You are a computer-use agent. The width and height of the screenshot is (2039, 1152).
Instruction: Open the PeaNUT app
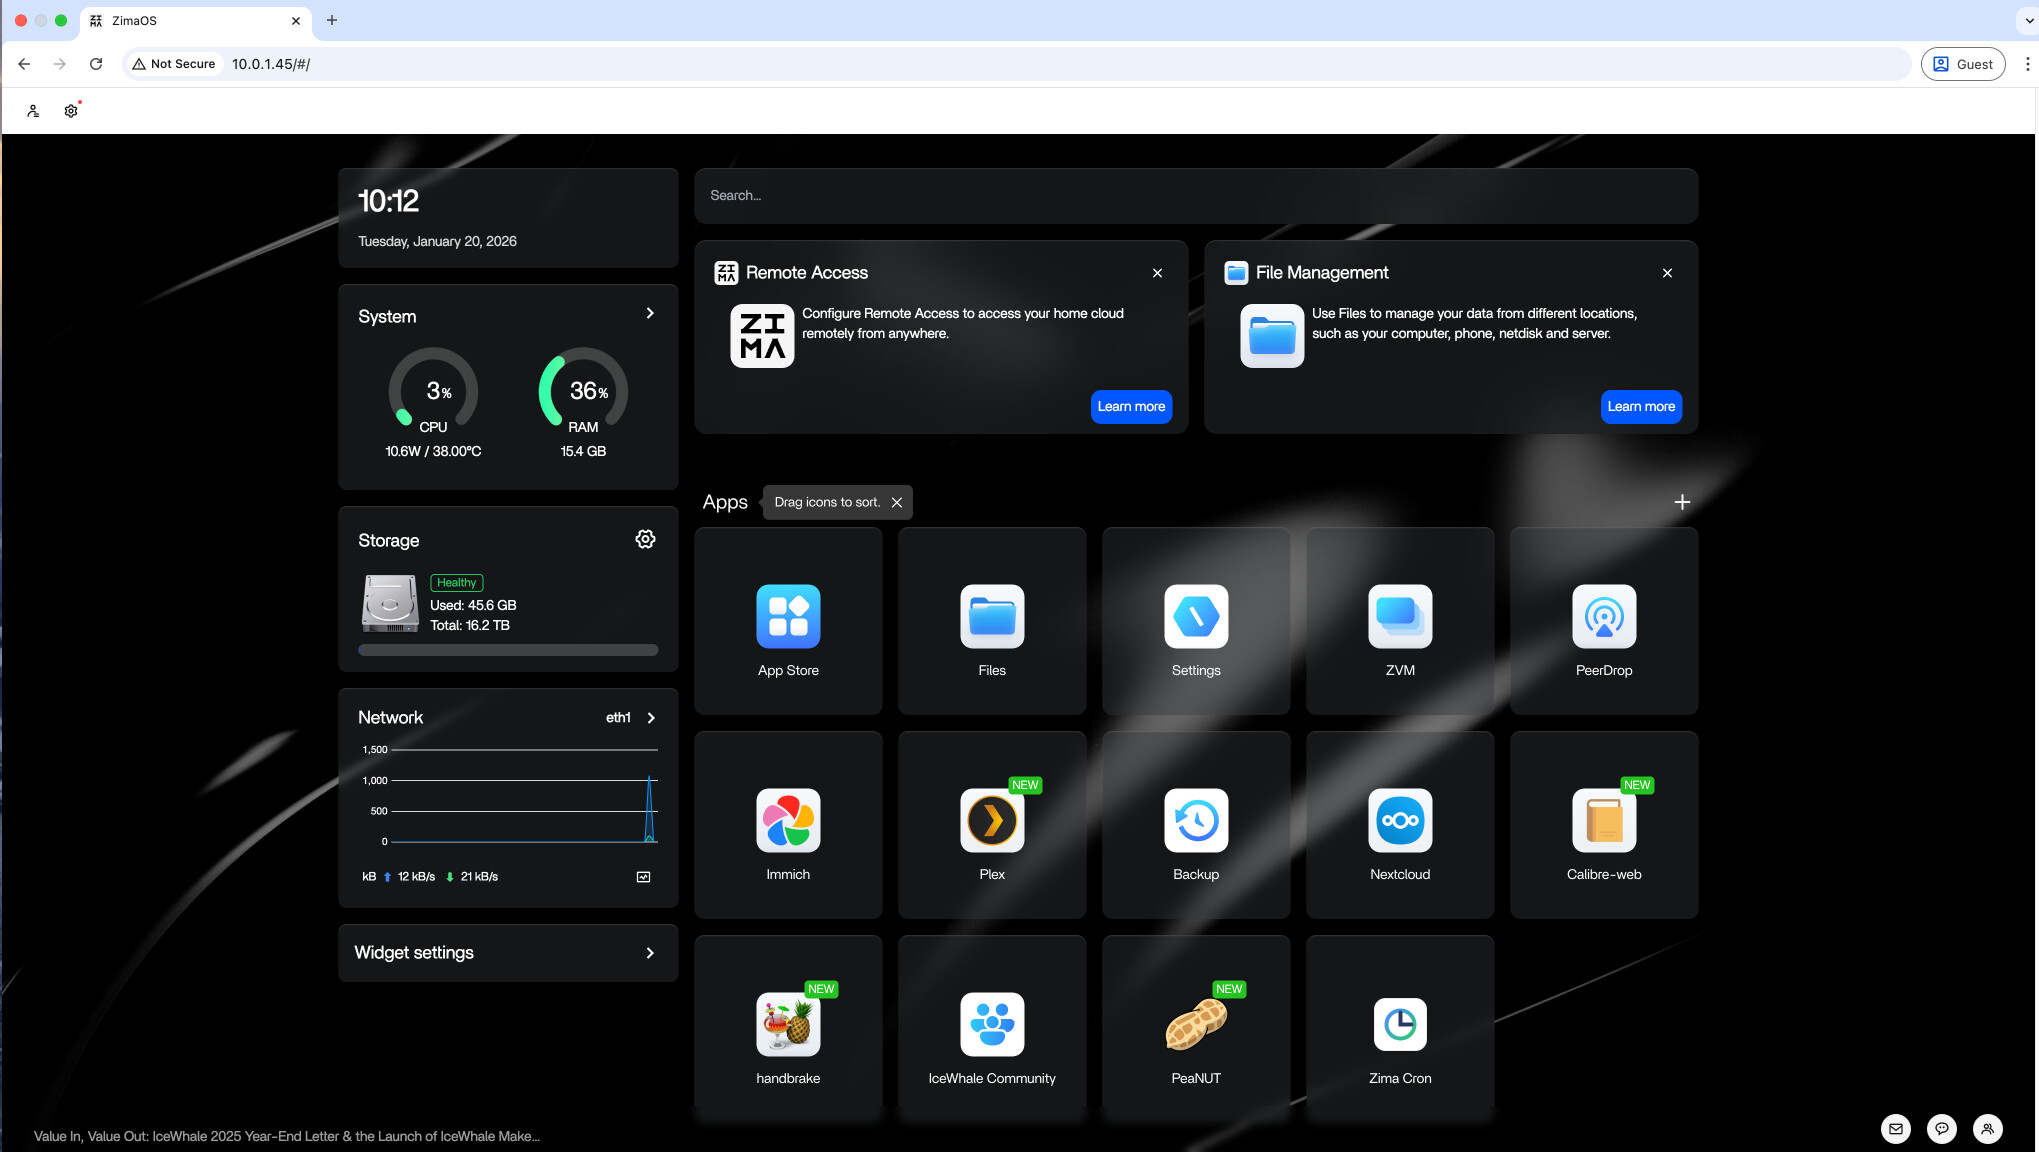pyautogui.click(x=1195, y=1025)
